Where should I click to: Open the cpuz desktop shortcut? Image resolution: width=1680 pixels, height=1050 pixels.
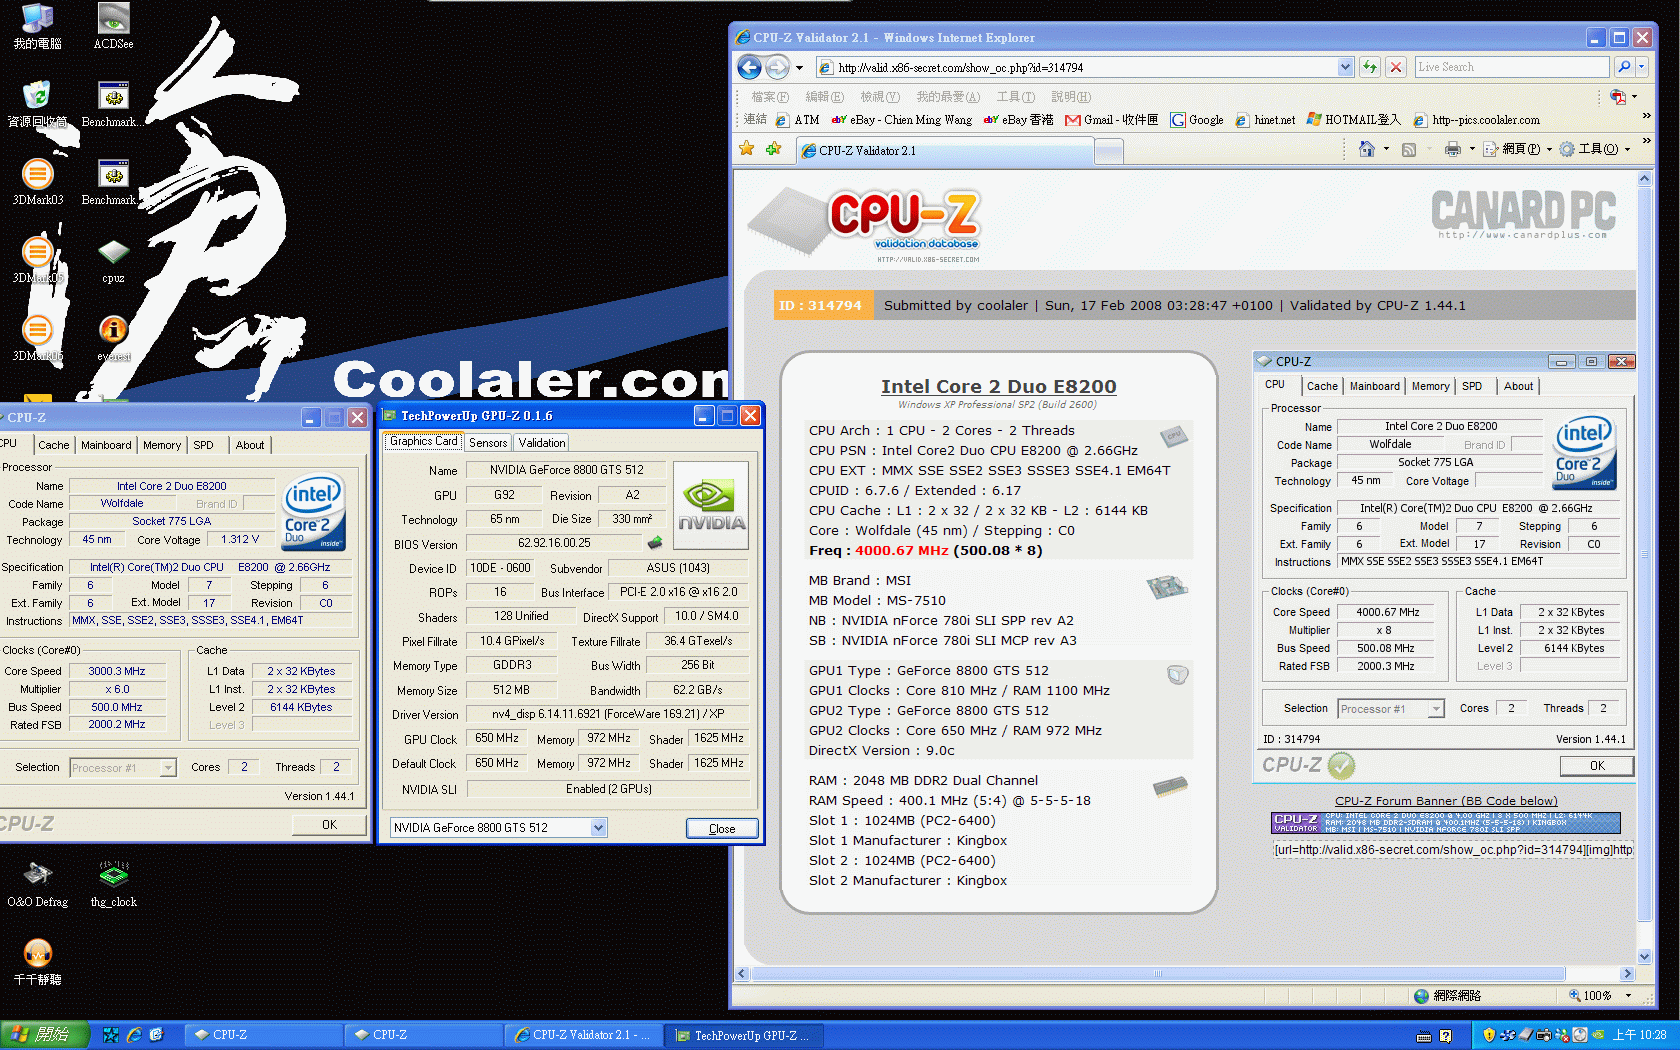click(x=113, y=260)
